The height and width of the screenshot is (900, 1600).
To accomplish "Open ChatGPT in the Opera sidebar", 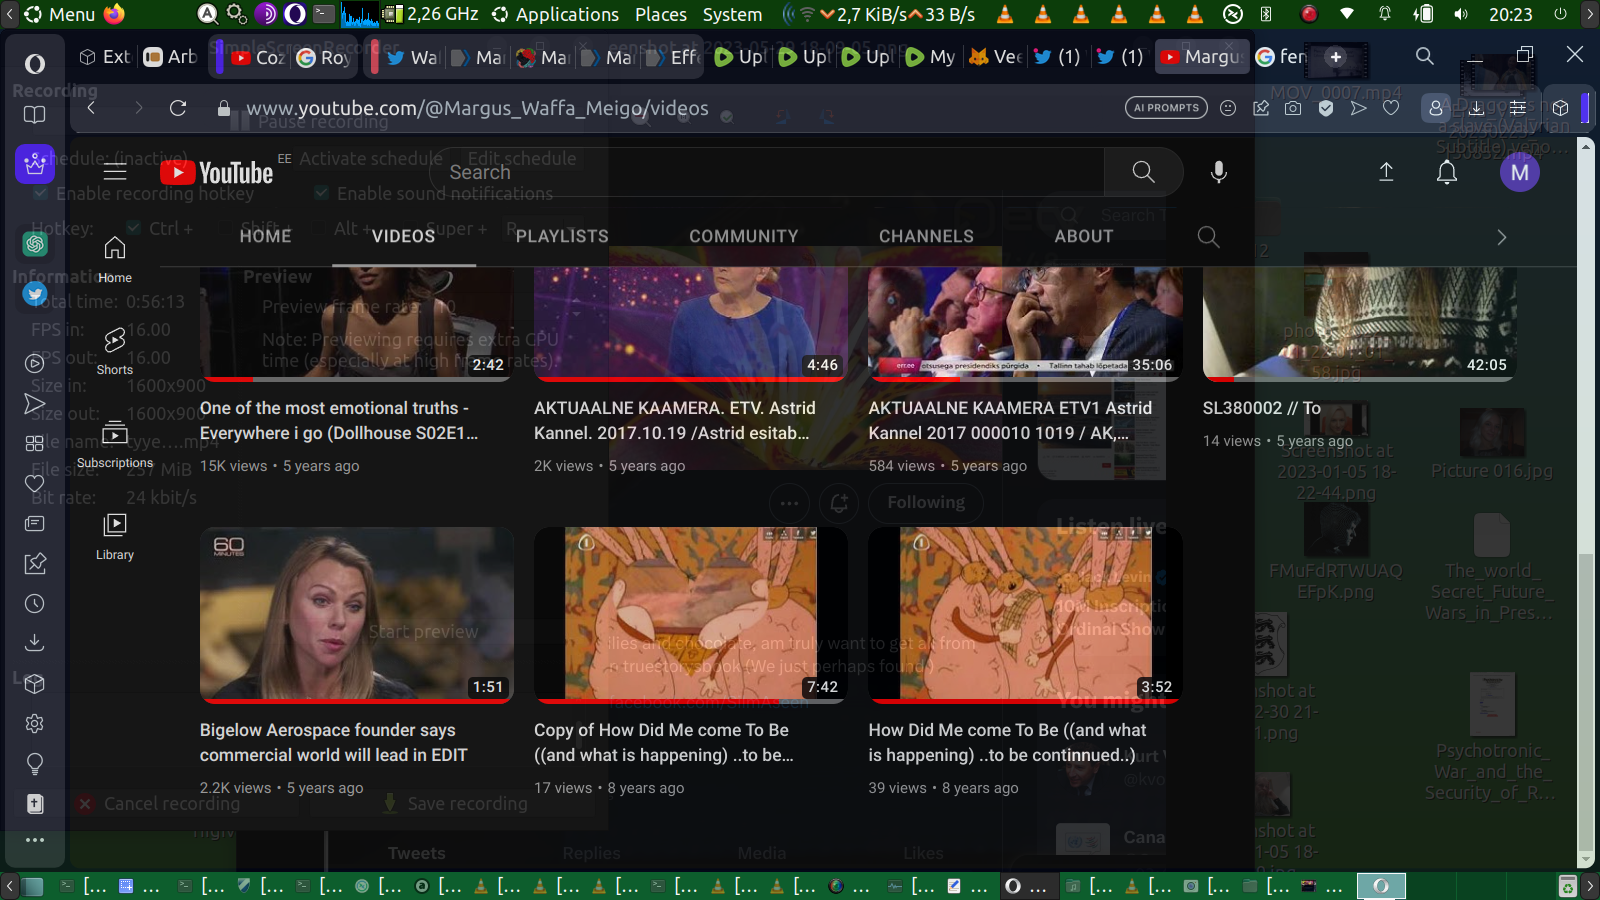I will 35,243.
